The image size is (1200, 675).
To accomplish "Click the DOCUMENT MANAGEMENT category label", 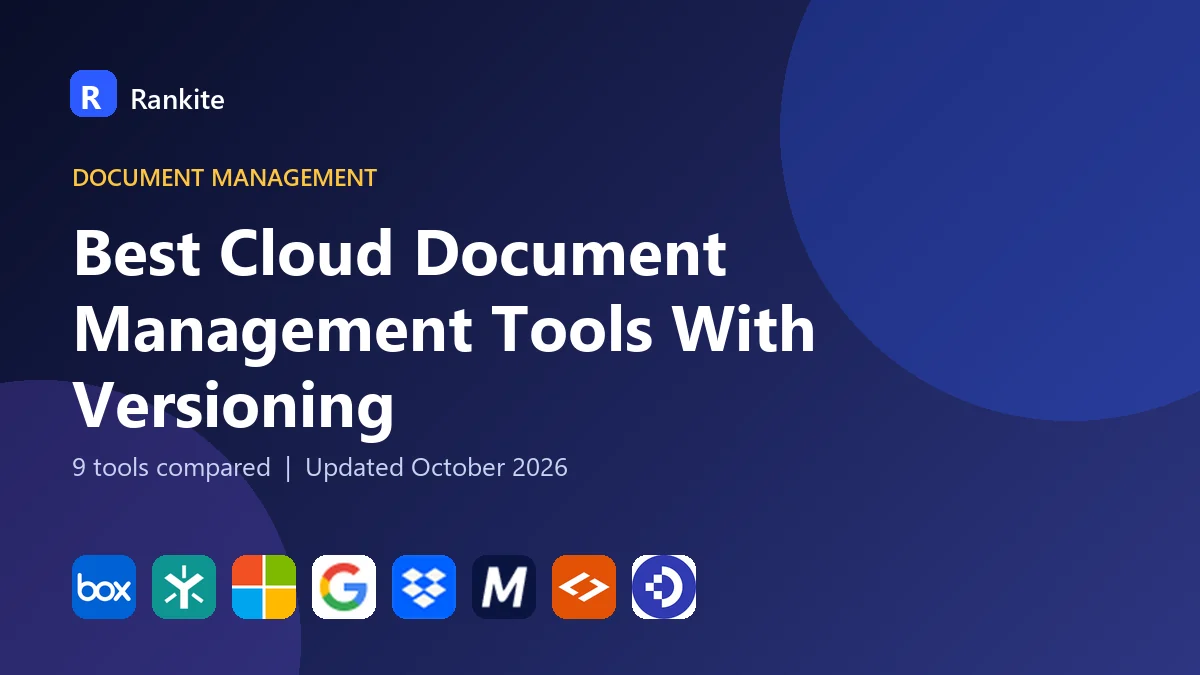I will point(225,178).
